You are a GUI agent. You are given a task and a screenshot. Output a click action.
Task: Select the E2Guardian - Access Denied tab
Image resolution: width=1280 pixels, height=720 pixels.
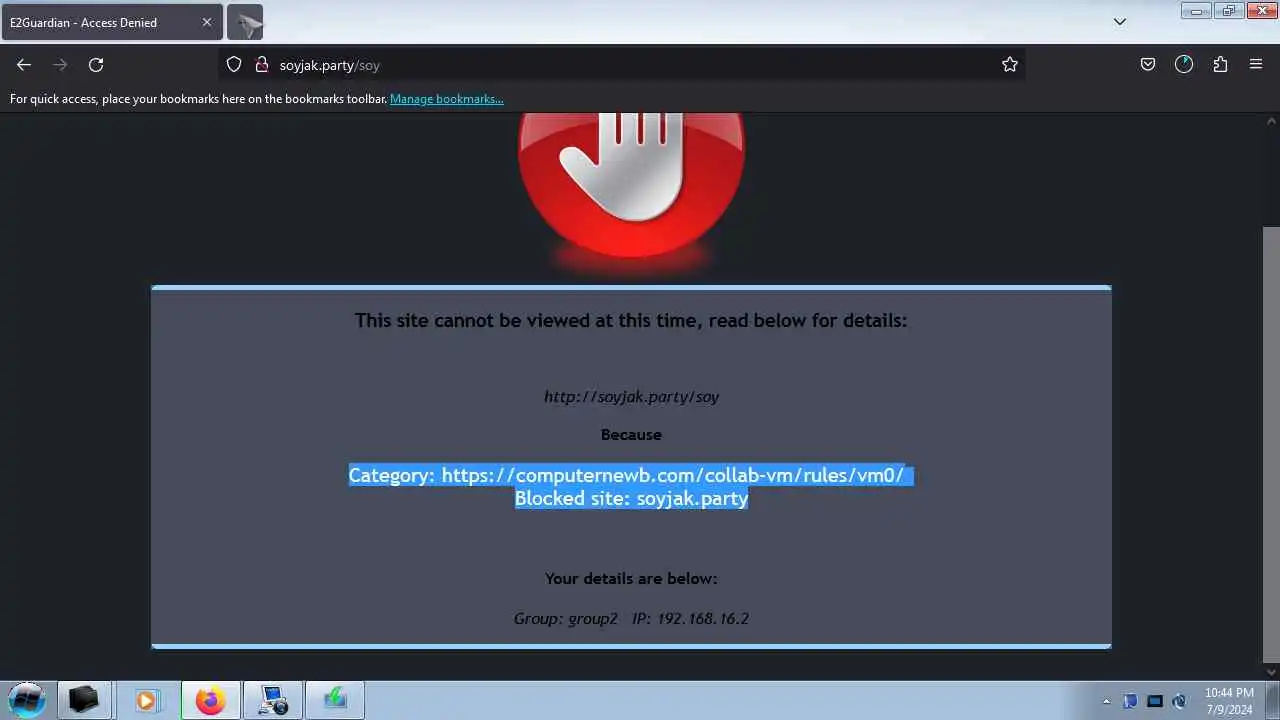112,22
